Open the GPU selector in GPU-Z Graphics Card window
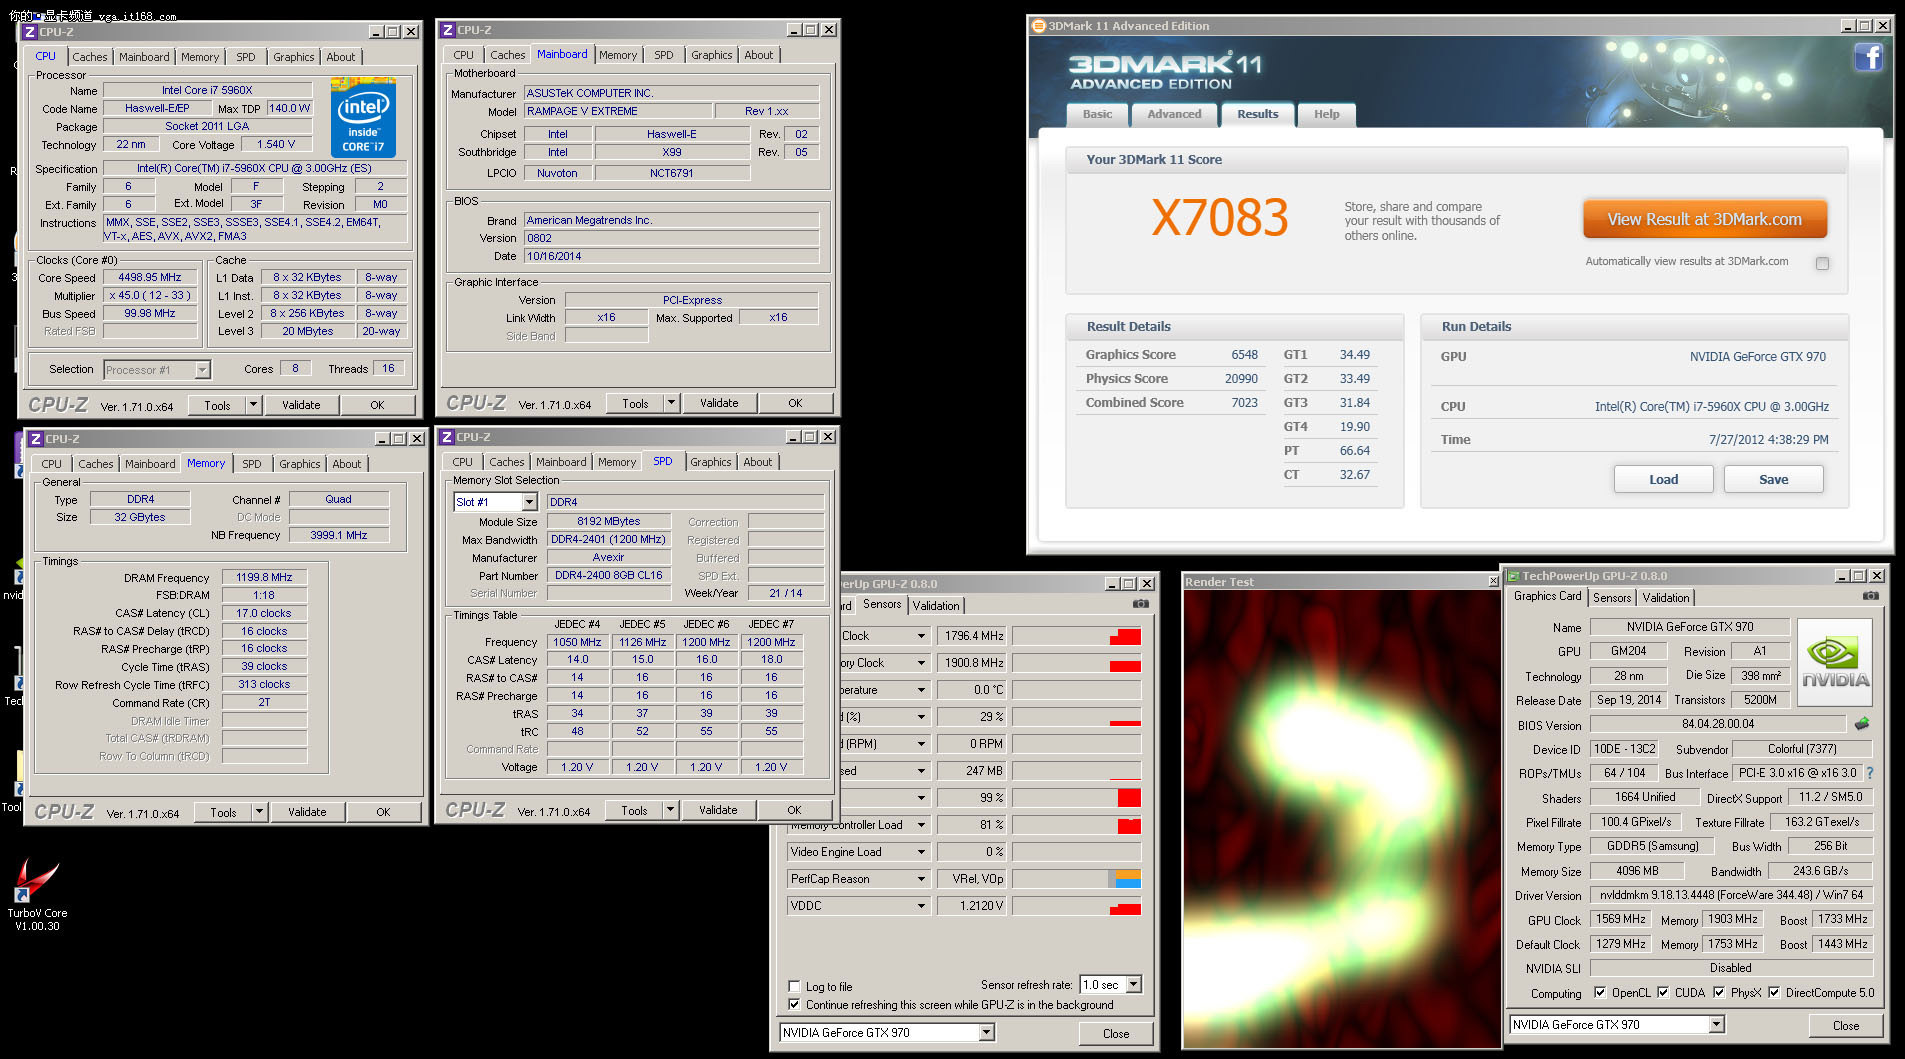The height and width of the screenshot is (1059, 1905). pyautogui.click(x=1717, y=1025)
